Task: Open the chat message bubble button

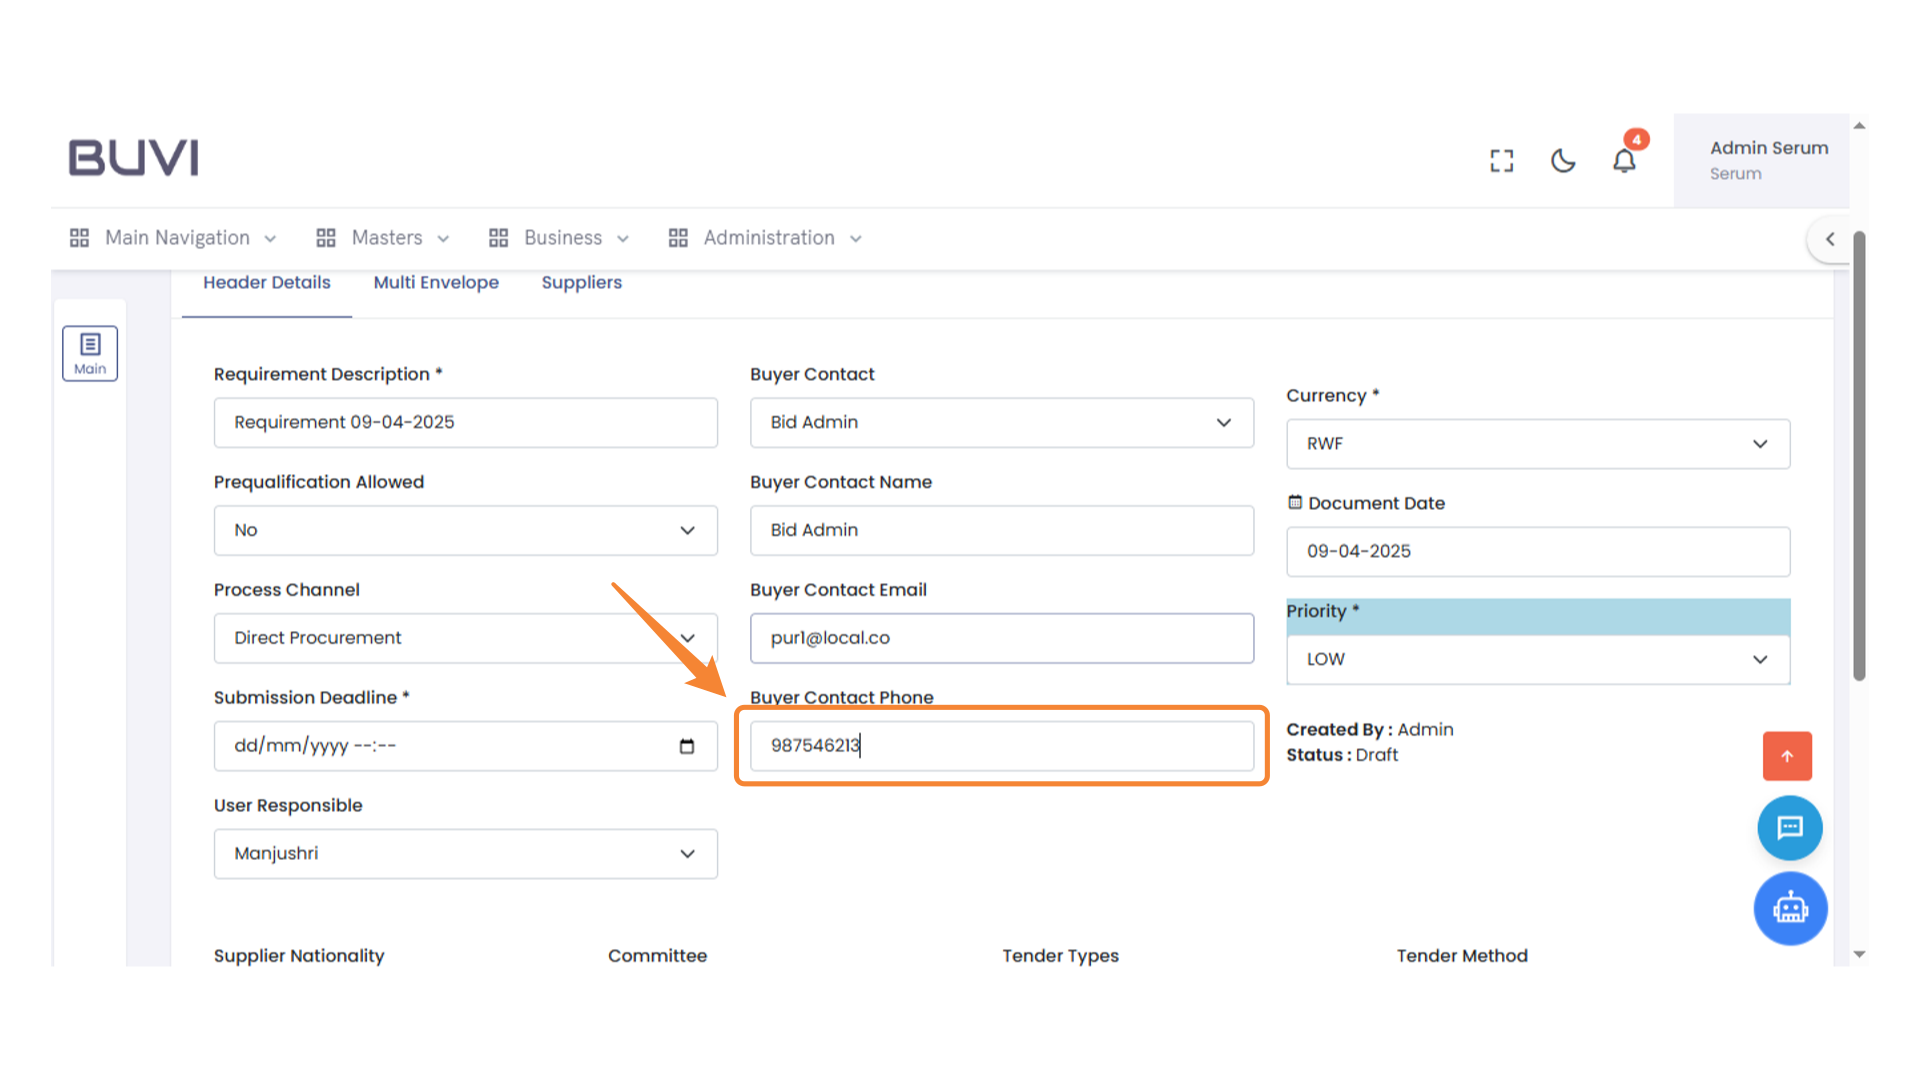Action: (1789, 828)
